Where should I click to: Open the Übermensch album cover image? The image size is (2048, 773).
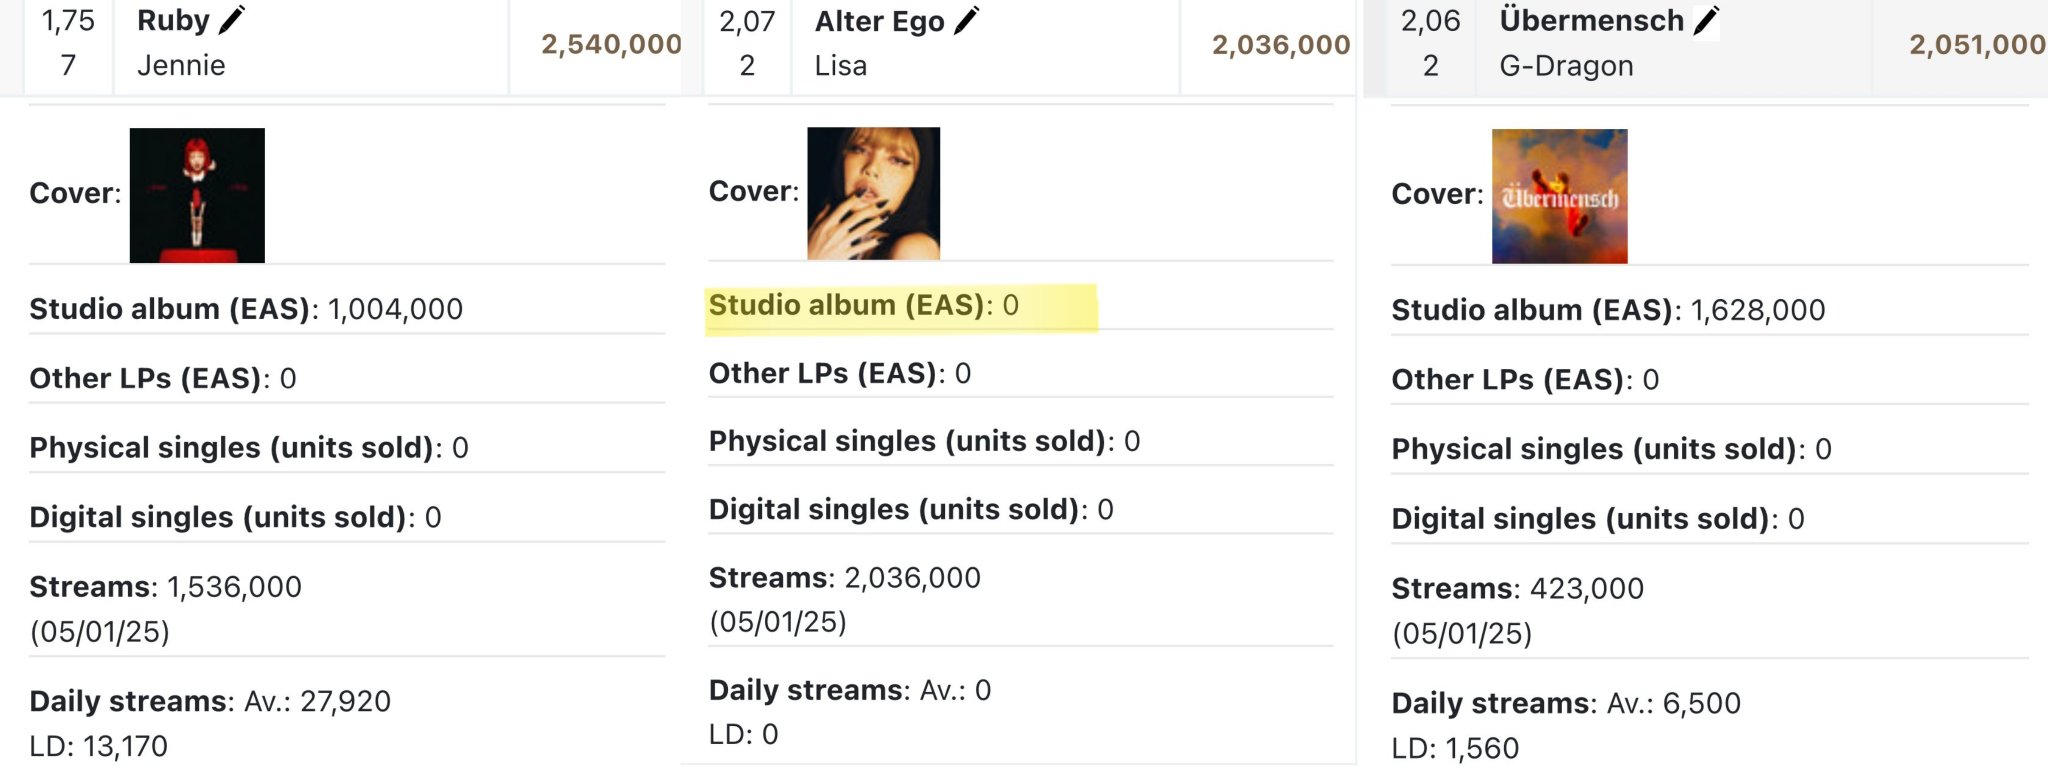tap(1559, 196)
